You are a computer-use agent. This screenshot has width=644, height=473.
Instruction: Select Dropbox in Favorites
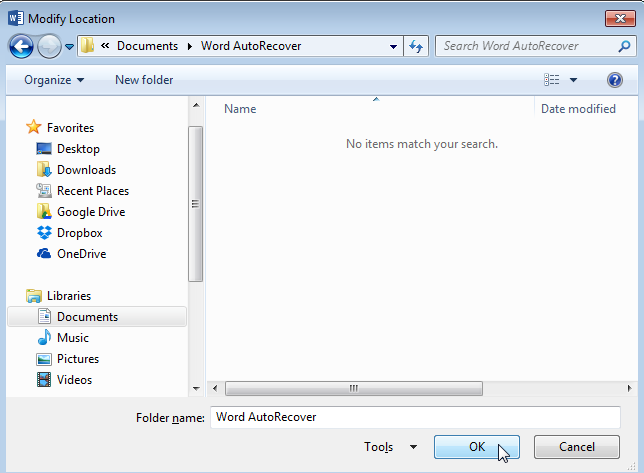tap(79, 233)
